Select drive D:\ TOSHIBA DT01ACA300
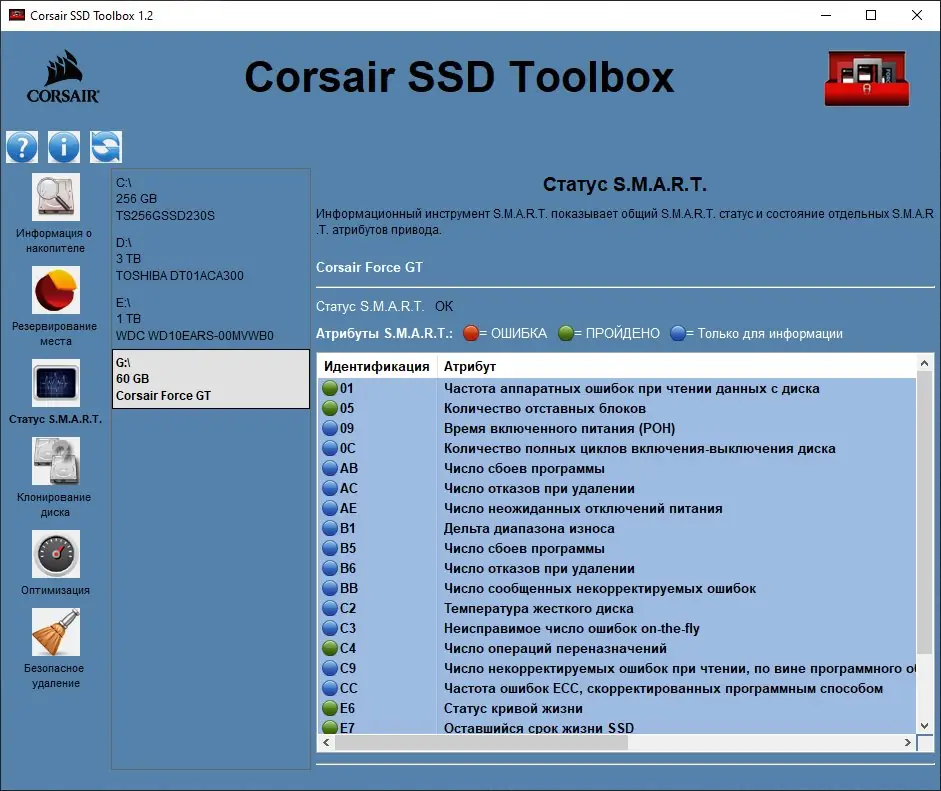The width and height of the screenshot is (941, 791). 211,259
